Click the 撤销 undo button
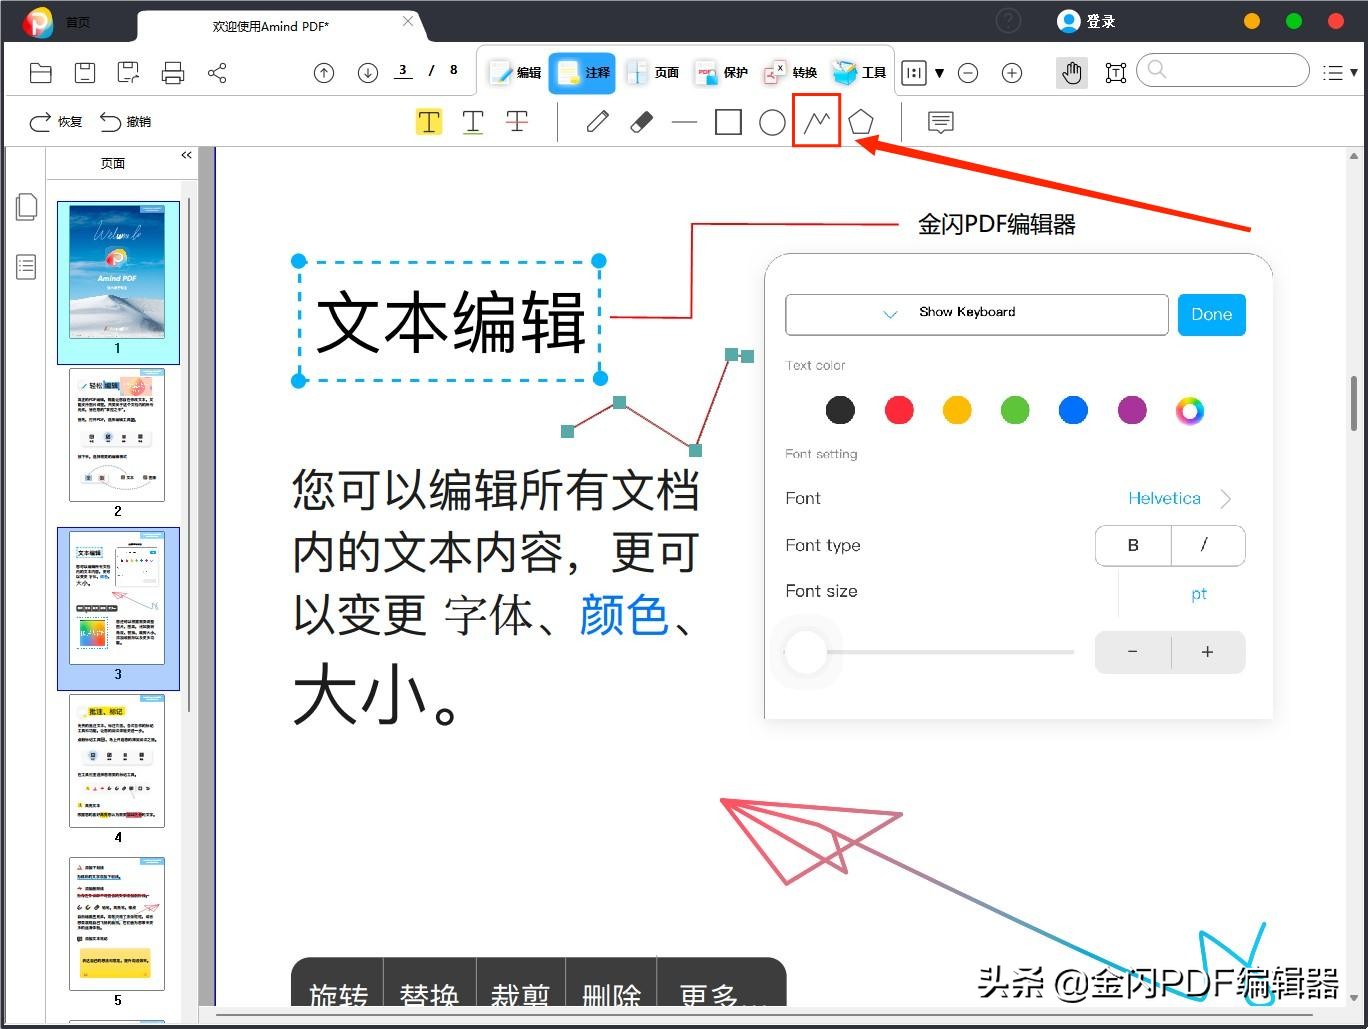 tap(126, 122)
